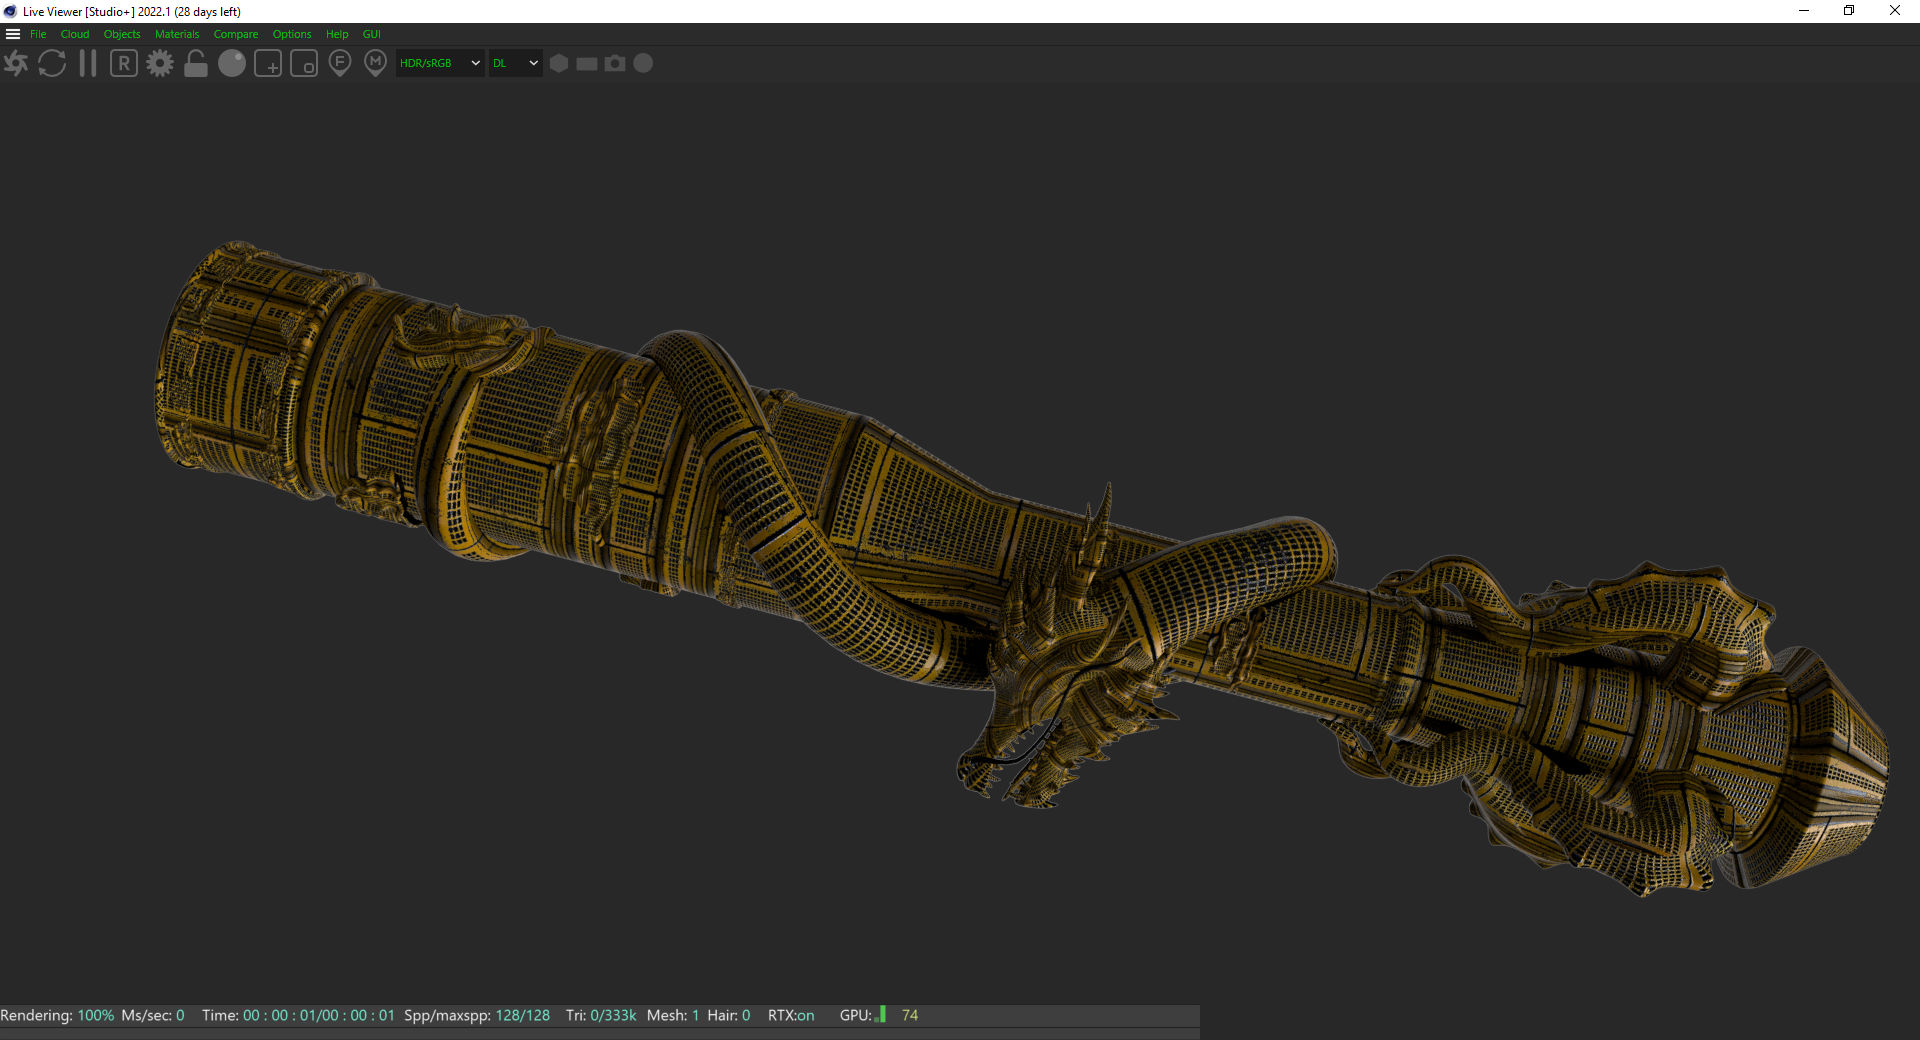
Task: Open the HDR/sRGB color space dropdown
Action: tap(440, 63)
